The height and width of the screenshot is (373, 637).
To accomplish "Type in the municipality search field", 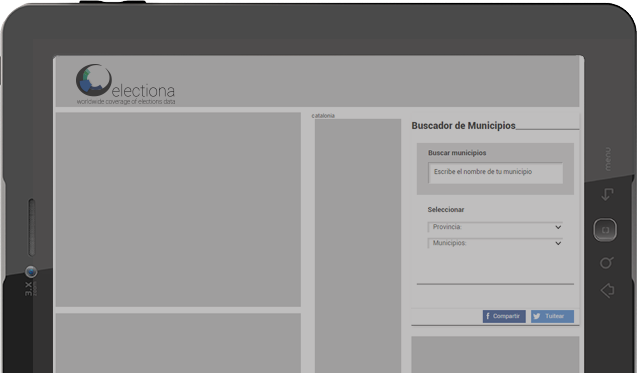I will point(495,173).
